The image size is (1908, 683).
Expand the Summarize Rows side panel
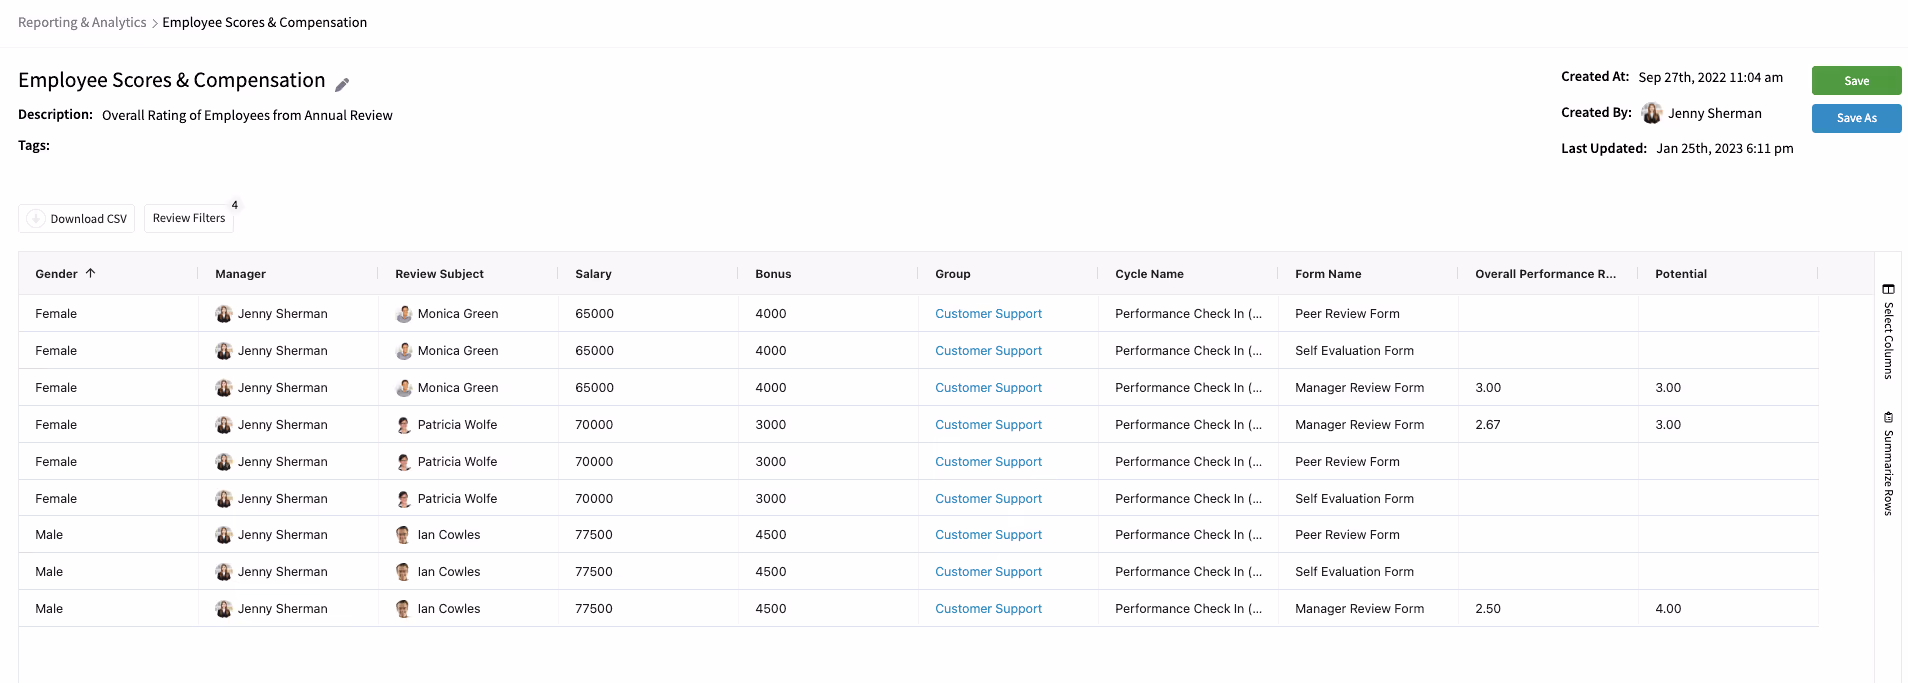[x=1888, y=463]
